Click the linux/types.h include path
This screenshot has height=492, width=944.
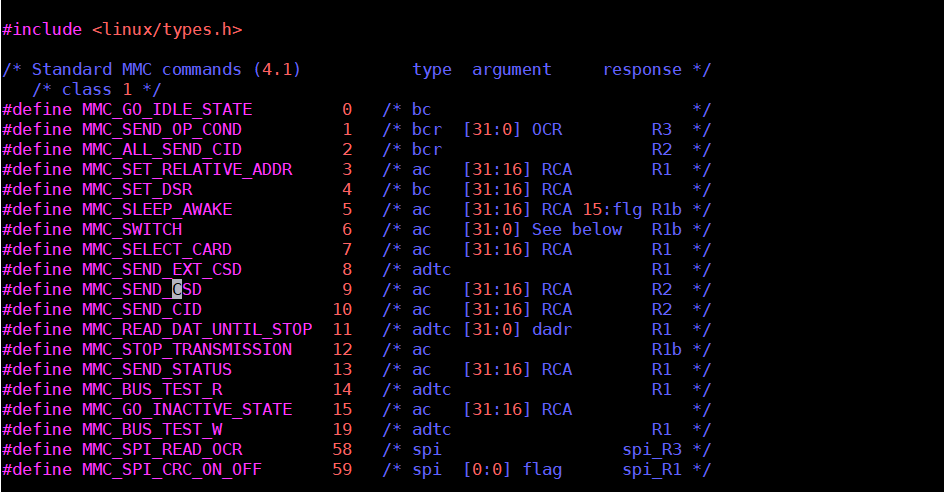167,29
